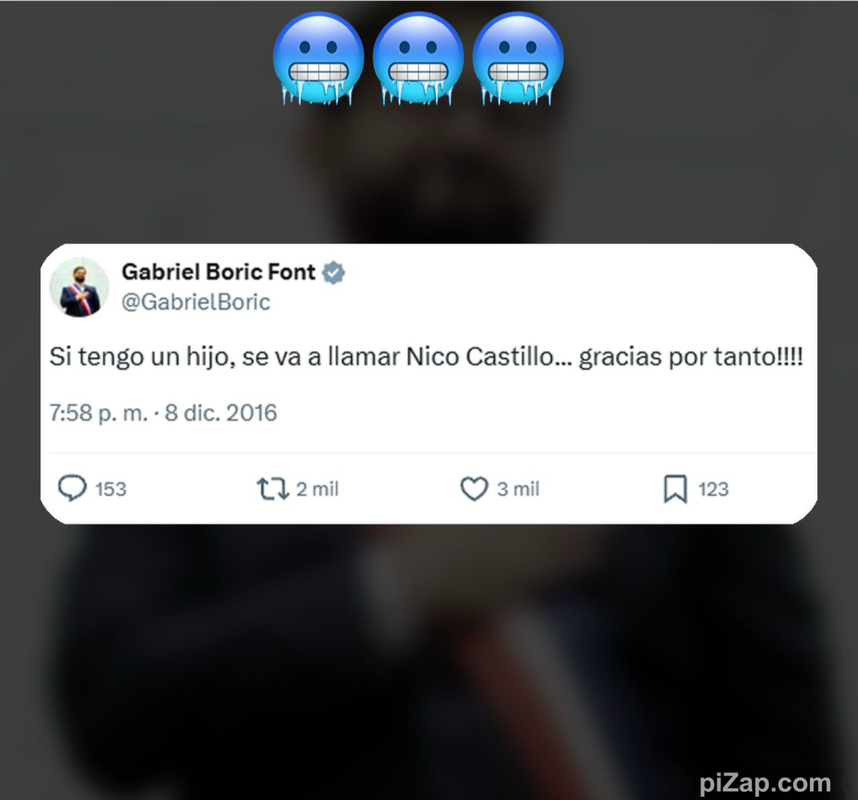
Task: Click the third cold face emoji
Action: click(518, 59)
